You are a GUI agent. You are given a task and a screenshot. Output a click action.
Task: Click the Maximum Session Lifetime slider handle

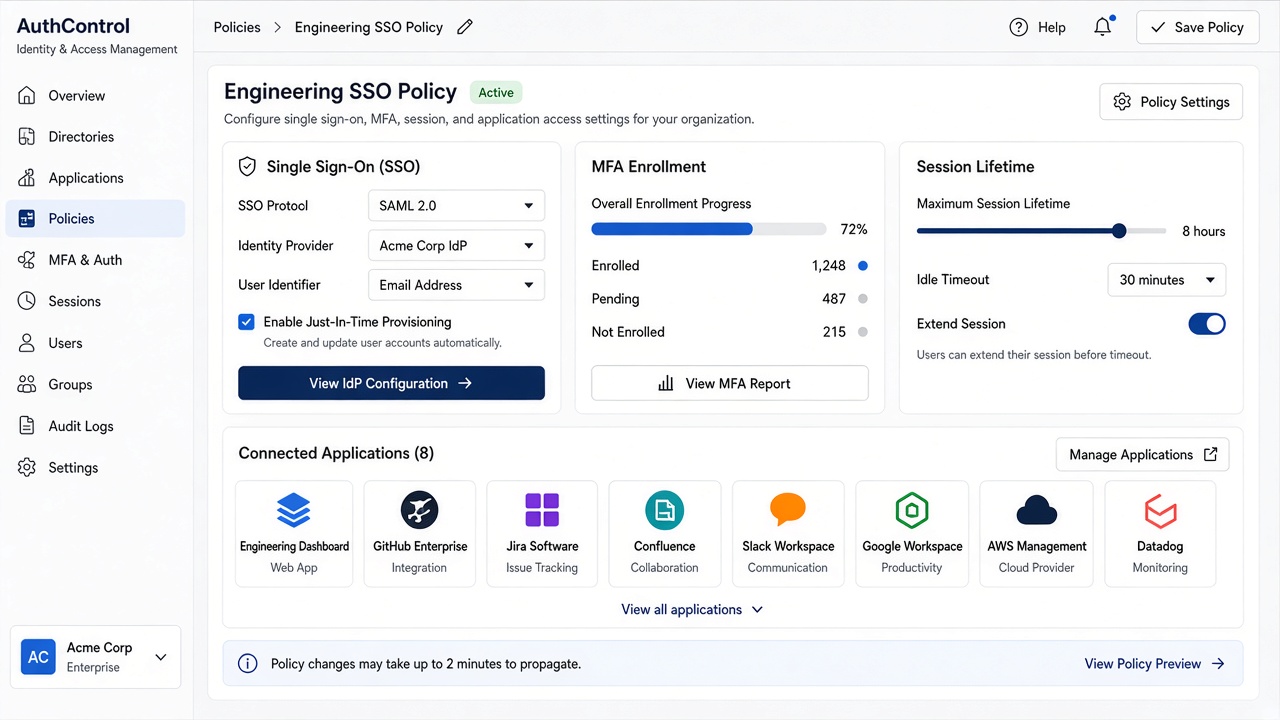[1119, 231]
